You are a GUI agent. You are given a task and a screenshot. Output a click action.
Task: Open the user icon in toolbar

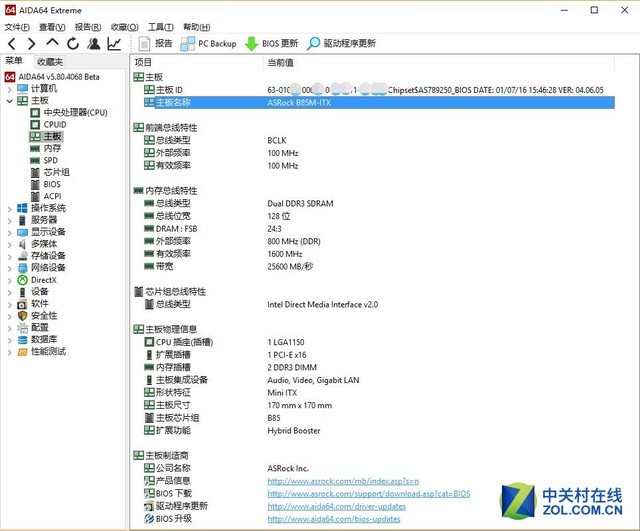click(93, 44)
